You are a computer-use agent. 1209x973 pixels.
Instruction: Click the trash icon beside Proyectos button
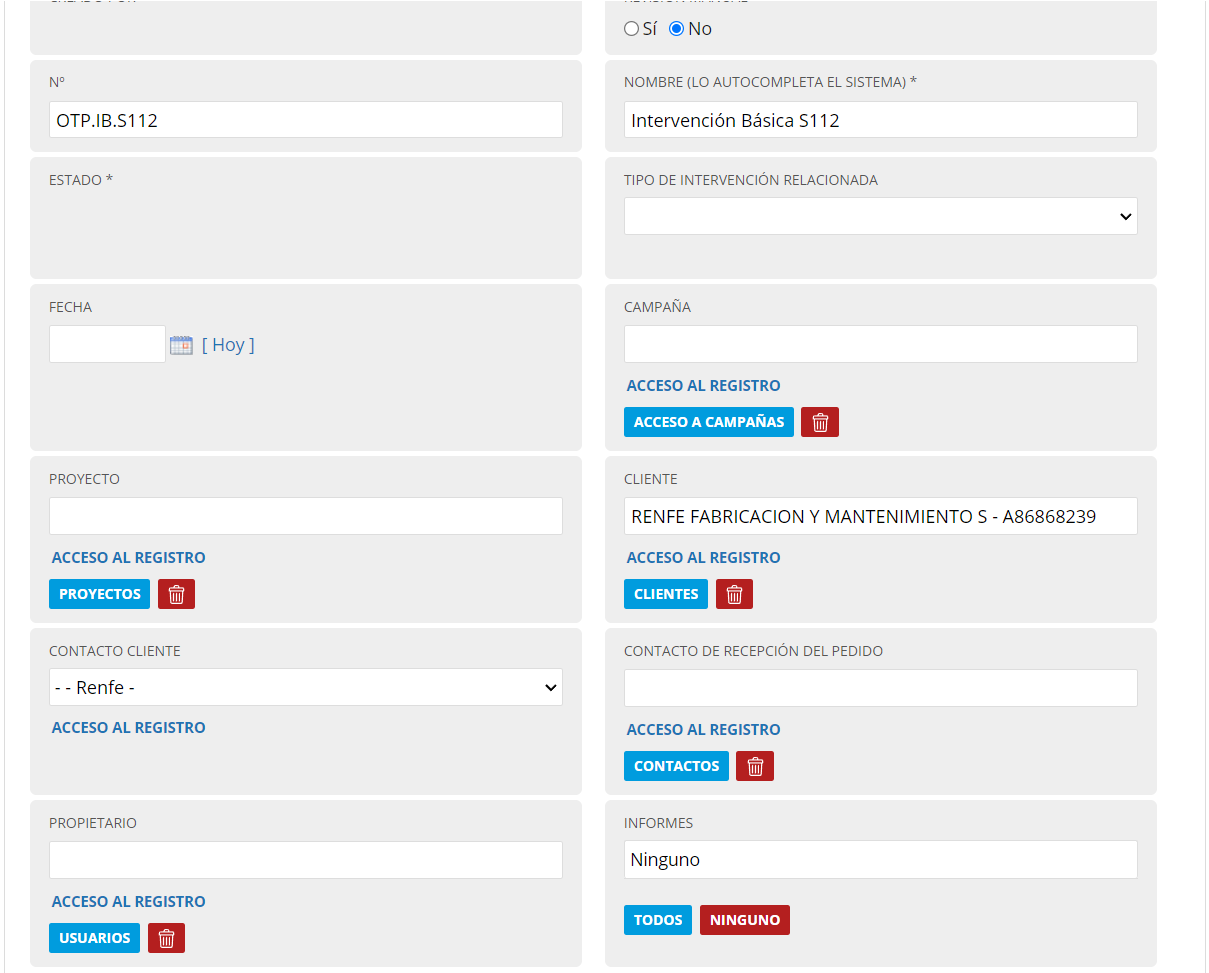coord(176,594)
